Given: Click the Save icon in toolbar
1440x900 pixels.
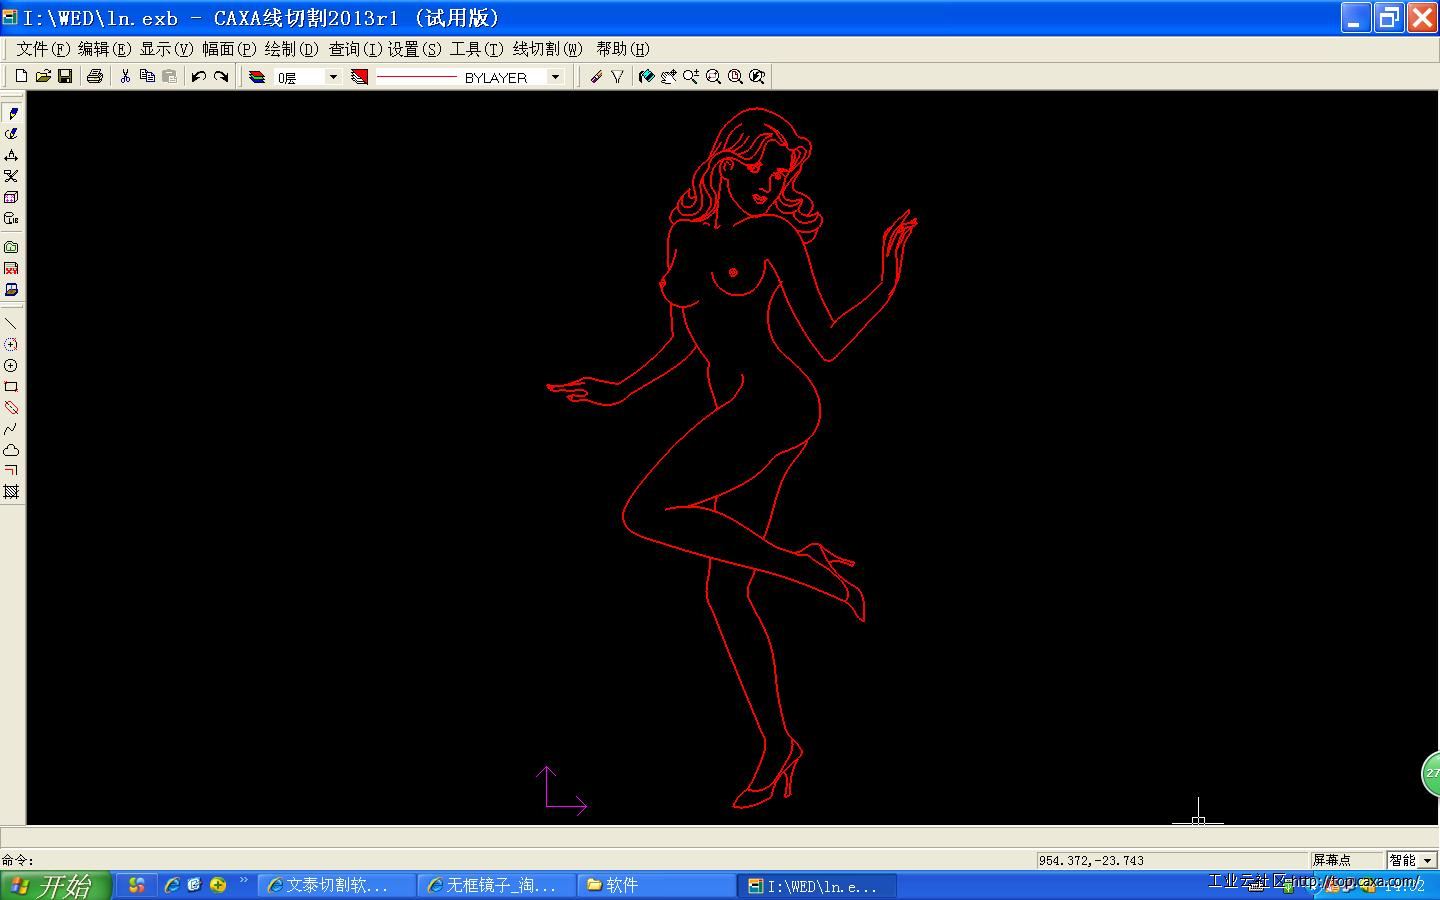Looking at the screenshot, I should point(65,77).
